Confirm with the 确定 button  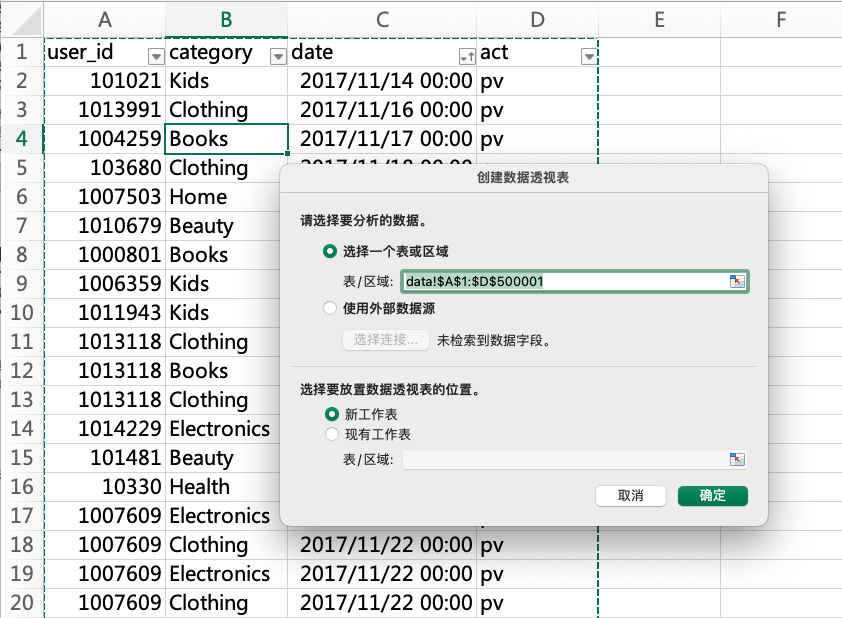click(713, 496)
